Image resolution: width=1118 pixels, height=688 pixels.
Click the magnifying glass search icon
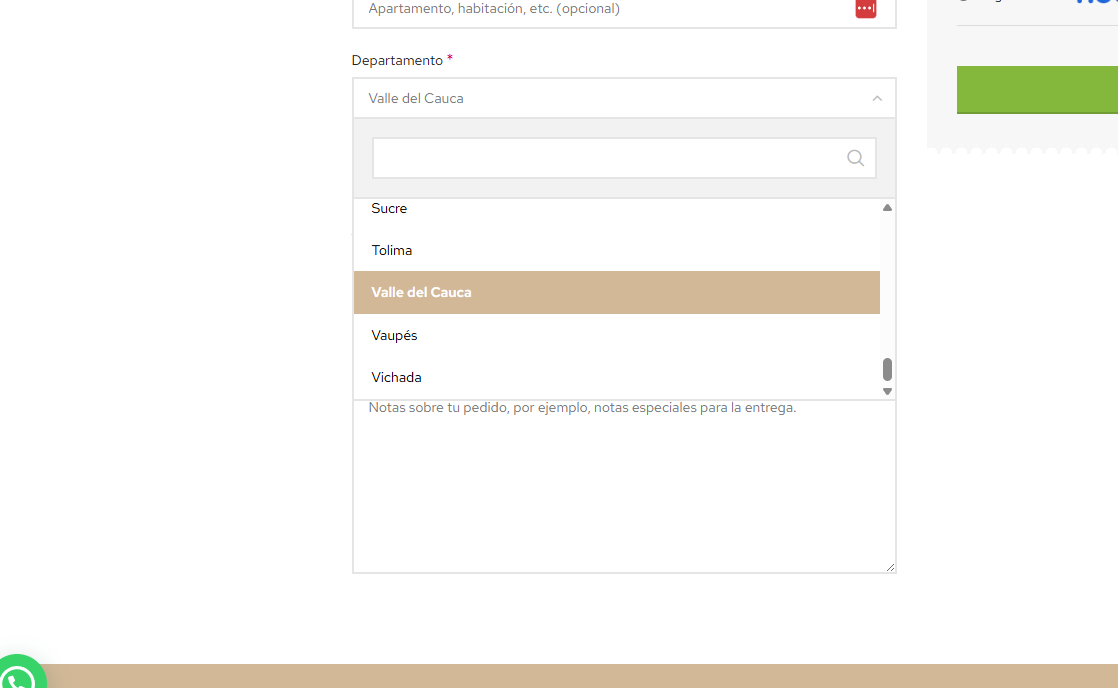click(855, 157)
